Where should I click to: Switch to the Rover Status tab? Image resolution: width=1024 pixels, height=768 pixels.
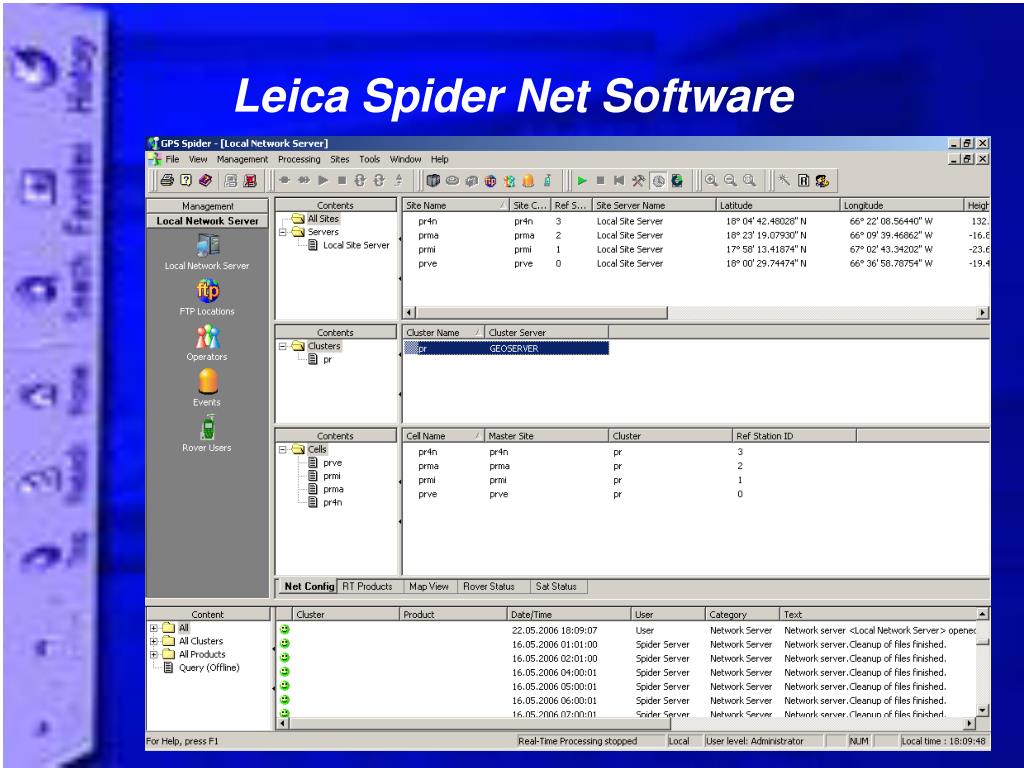tap(488, 586)
